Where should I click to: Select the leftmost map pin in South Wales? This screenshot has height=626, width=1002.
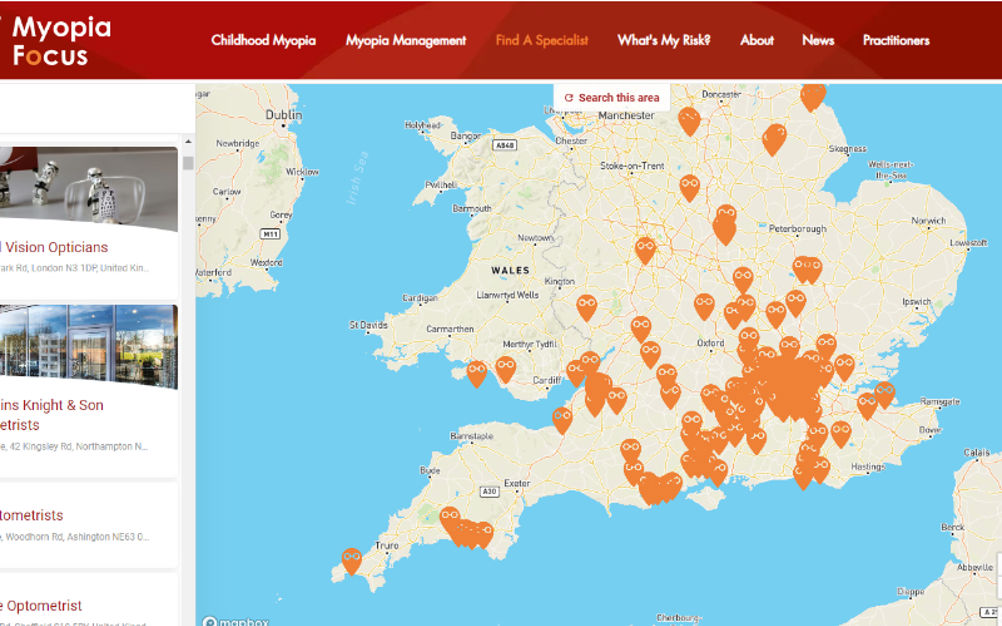coord(476,373)
